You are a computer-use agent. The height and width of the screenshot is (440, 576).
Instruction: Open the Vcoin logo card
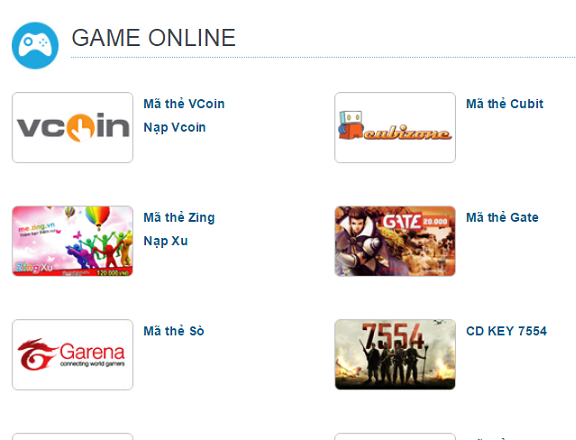pyautogui.click(x=72, y=127)
